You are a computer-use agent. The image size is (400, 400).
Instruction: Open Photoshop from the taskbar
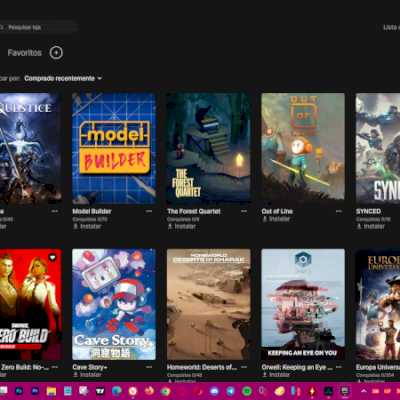[x=19, y=391]
